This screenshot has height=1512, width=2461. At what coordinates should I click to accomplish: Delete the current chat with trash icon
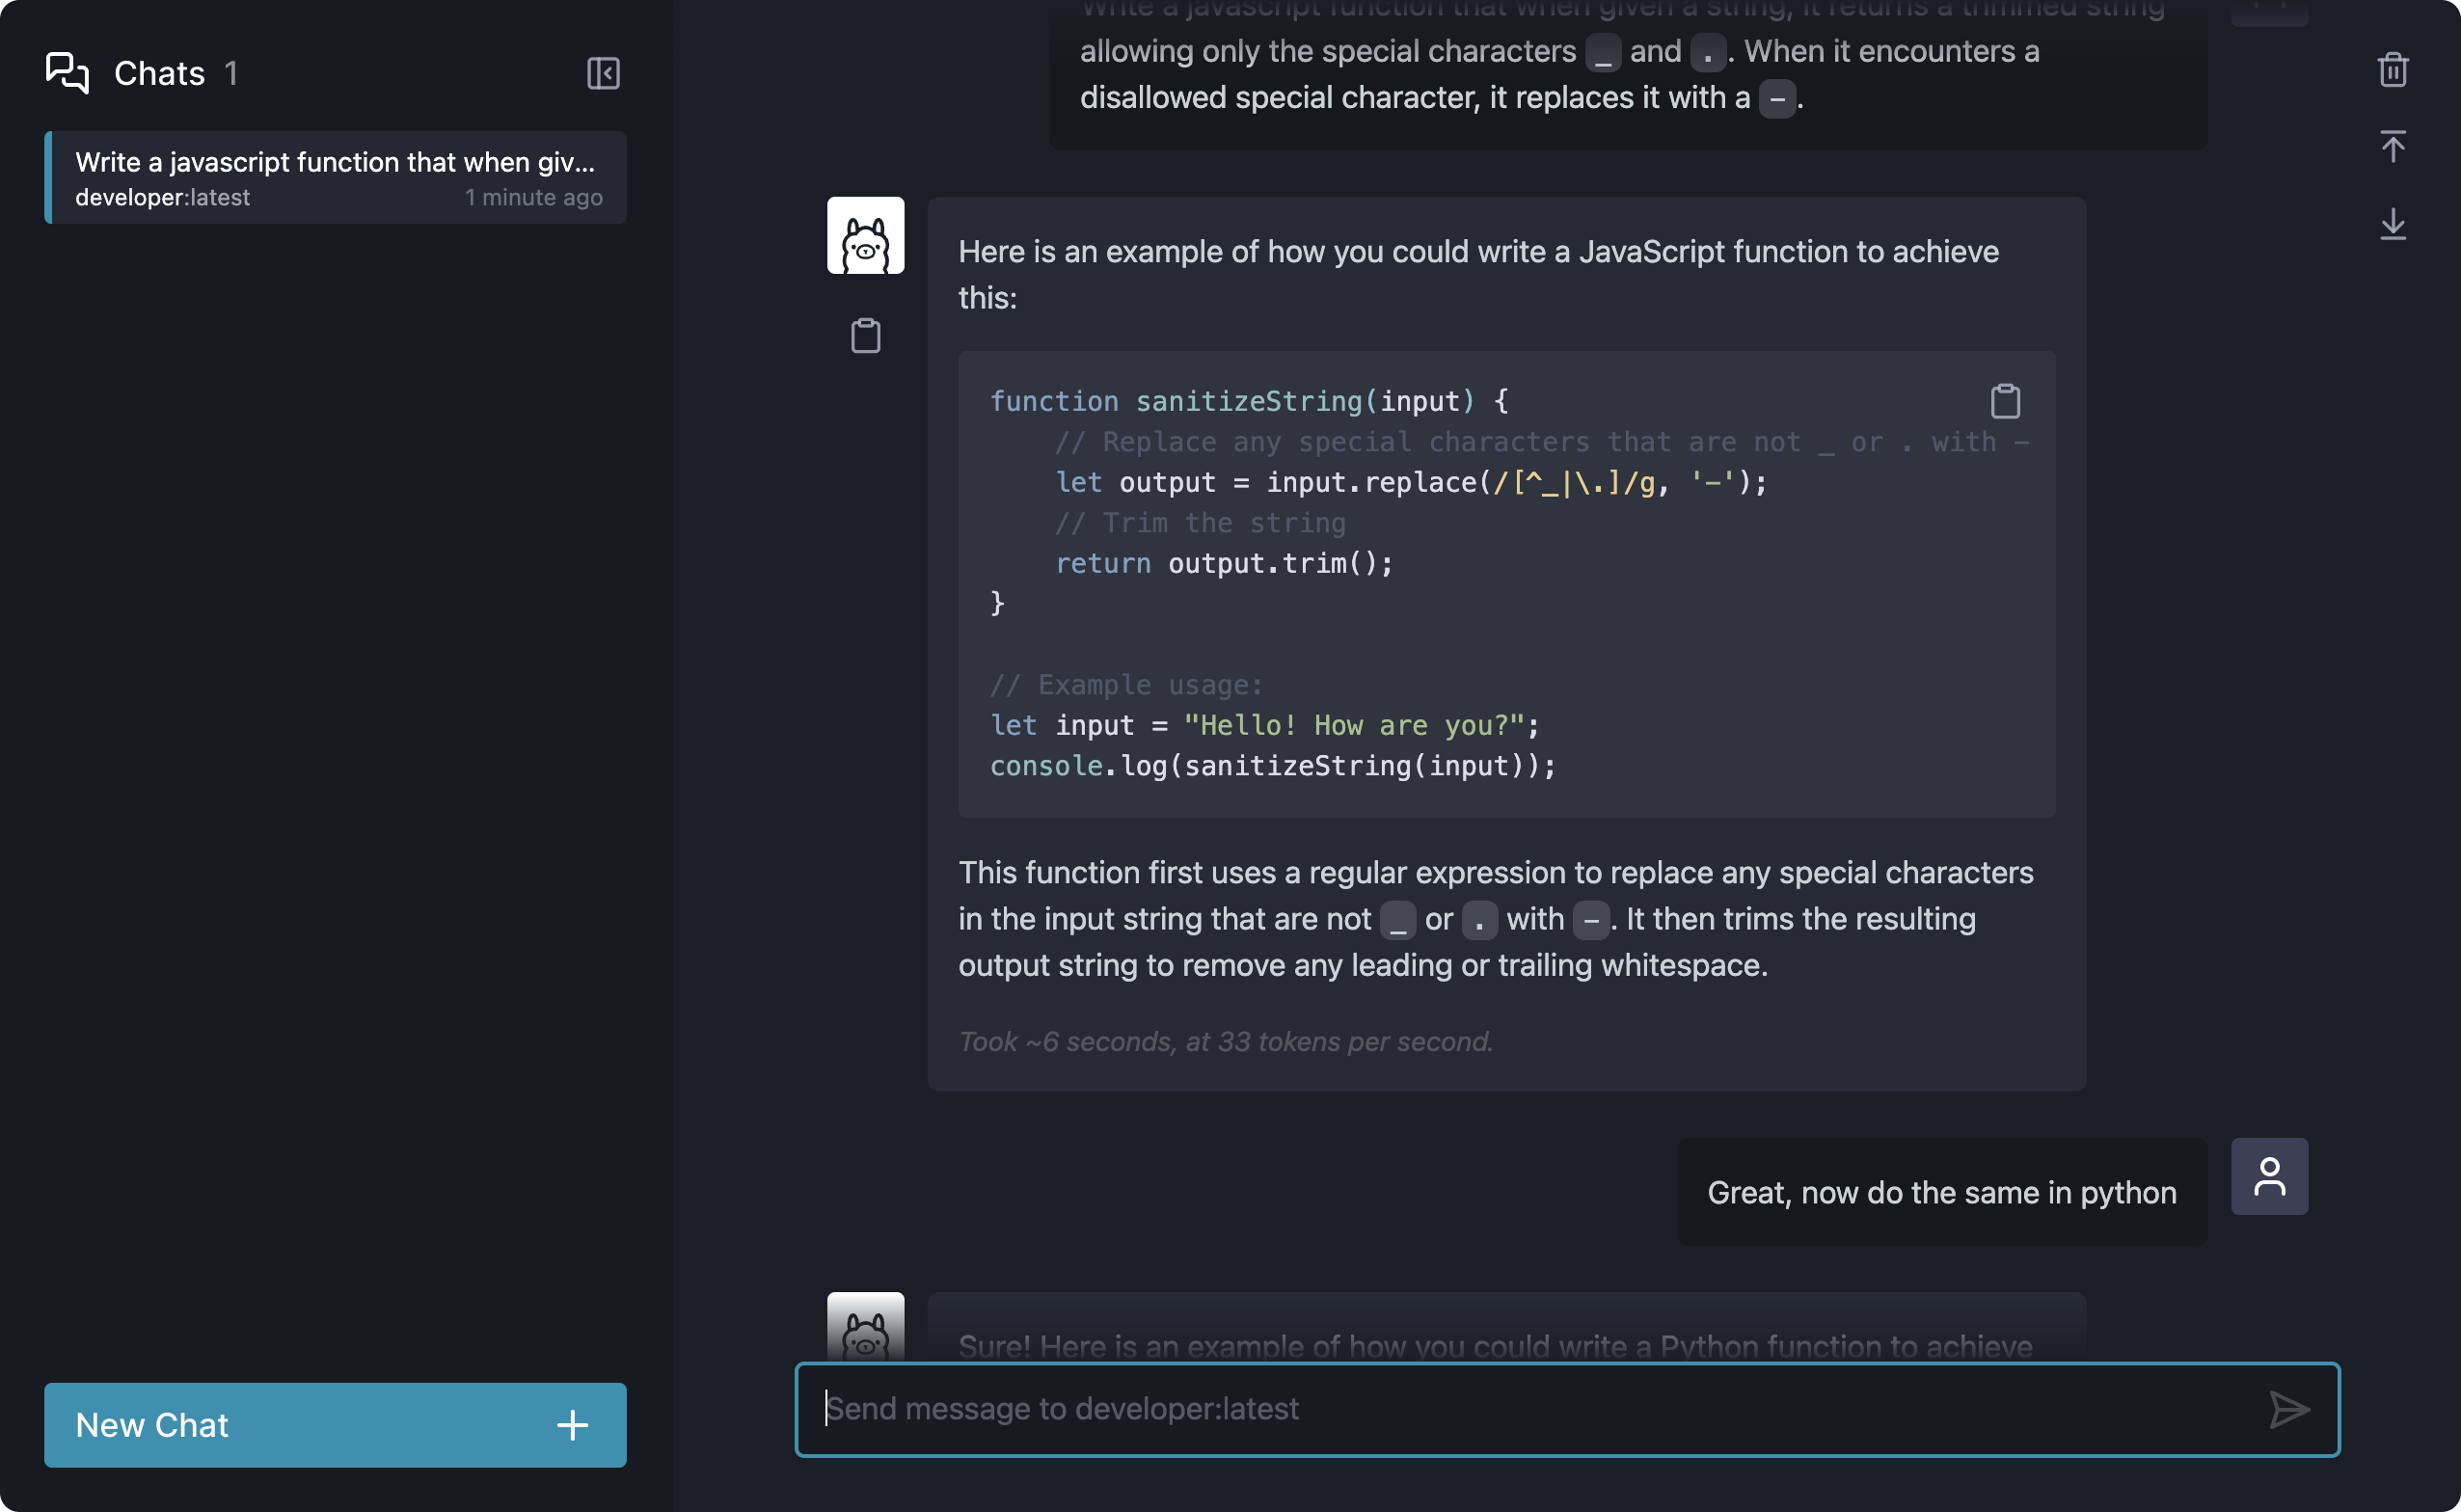2392,70
